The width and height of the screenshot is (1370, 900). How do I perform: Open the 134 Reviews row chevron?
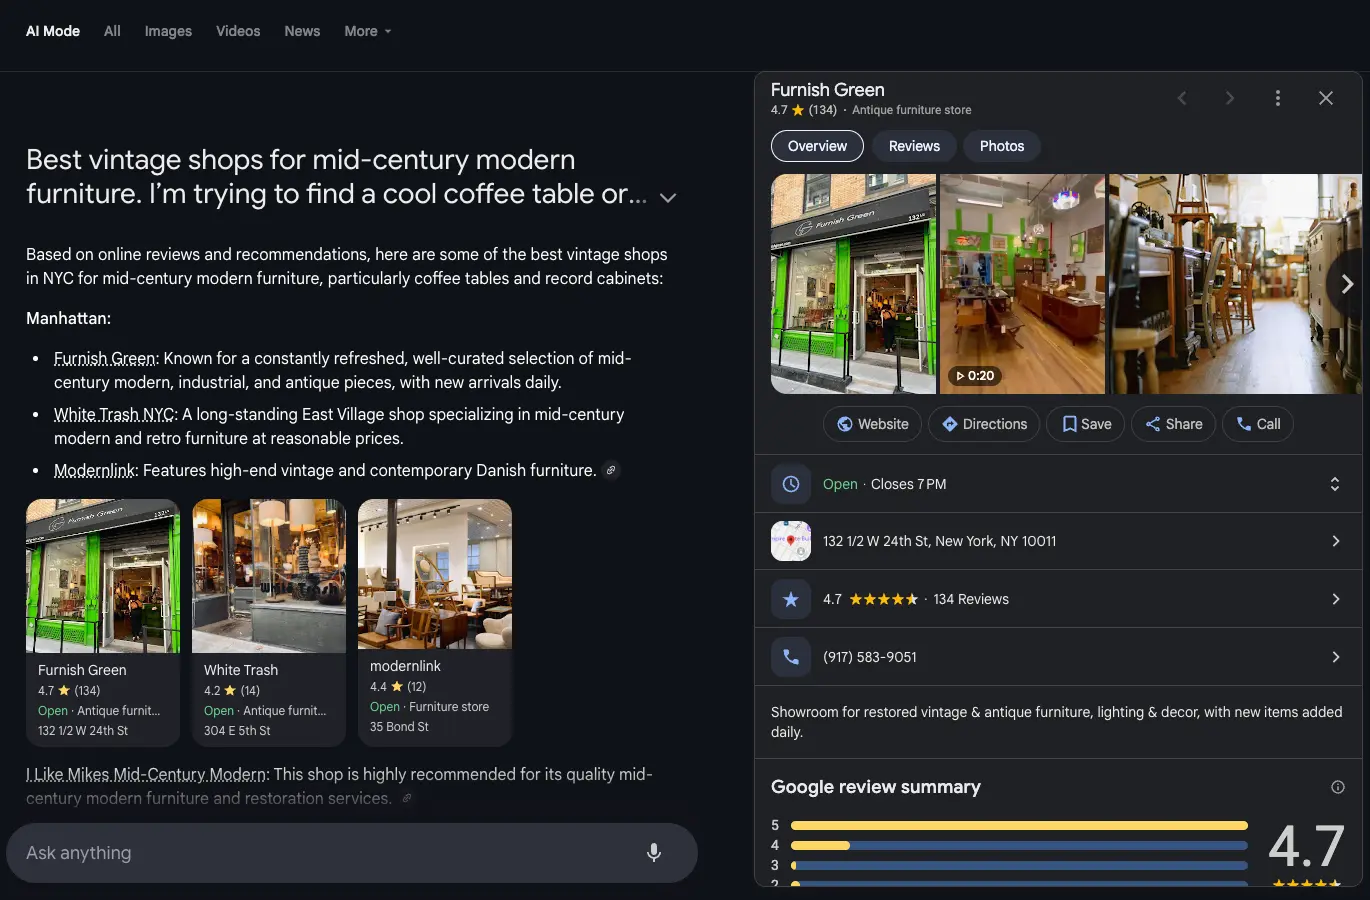coord(1336,599)
